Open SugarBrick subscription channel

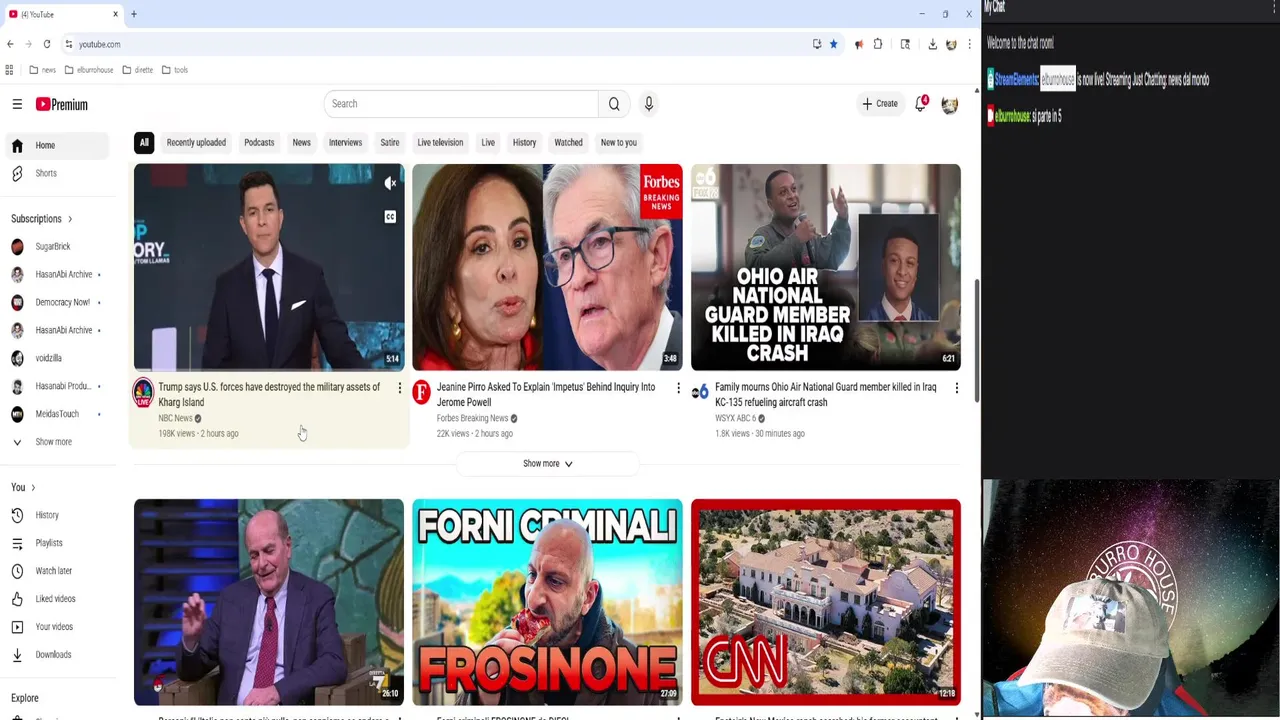pos(58,246)
